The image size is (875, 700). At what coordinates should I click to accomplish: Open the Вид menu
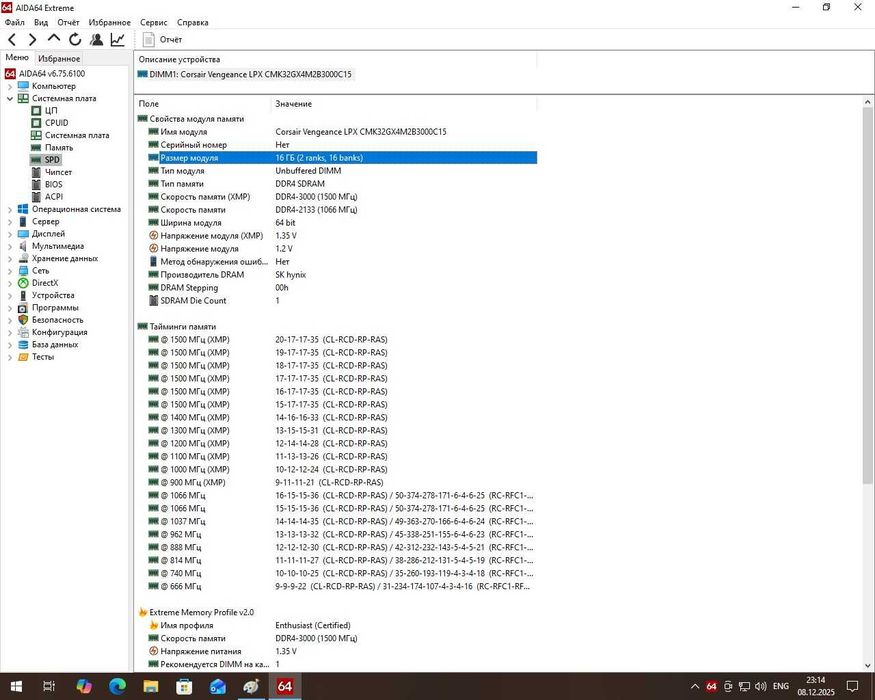click(x=41, y=22)
